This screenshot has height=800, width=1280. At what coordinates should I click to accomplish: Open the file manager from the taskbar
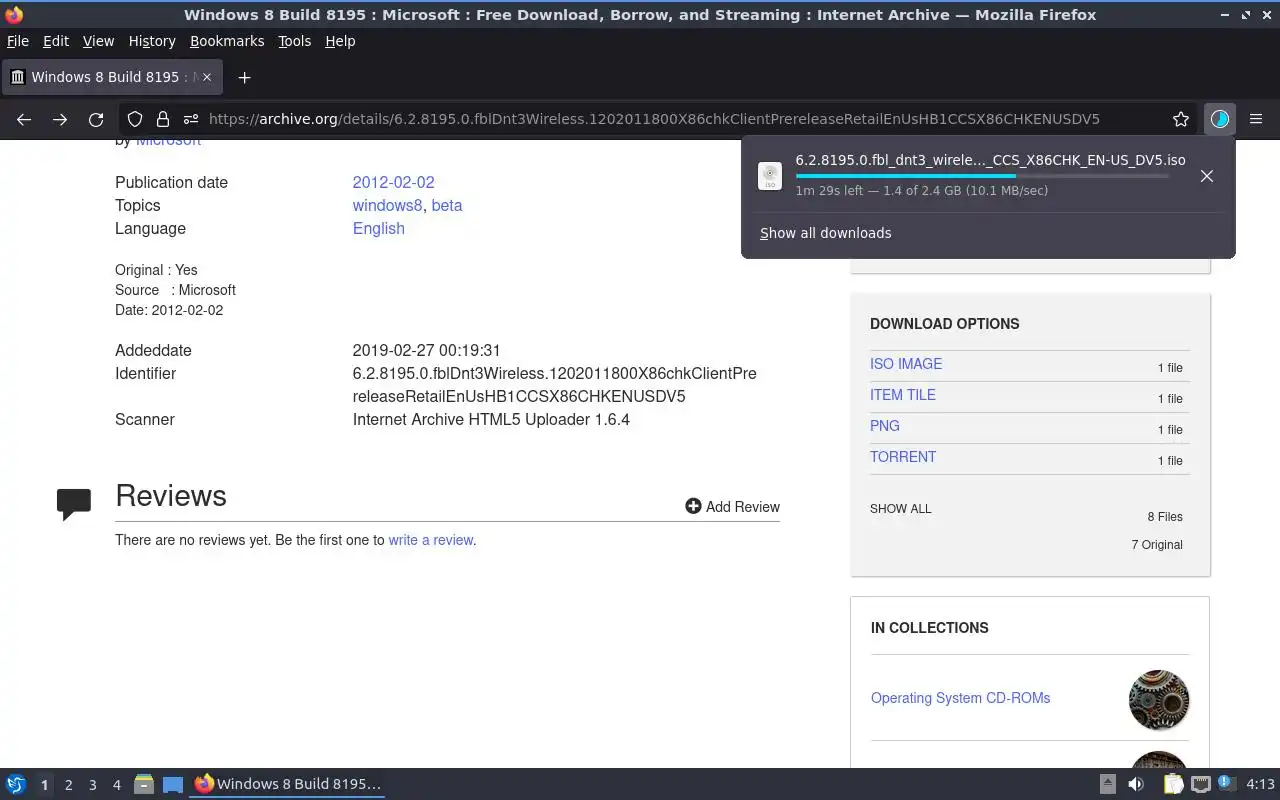pos(144,784)
